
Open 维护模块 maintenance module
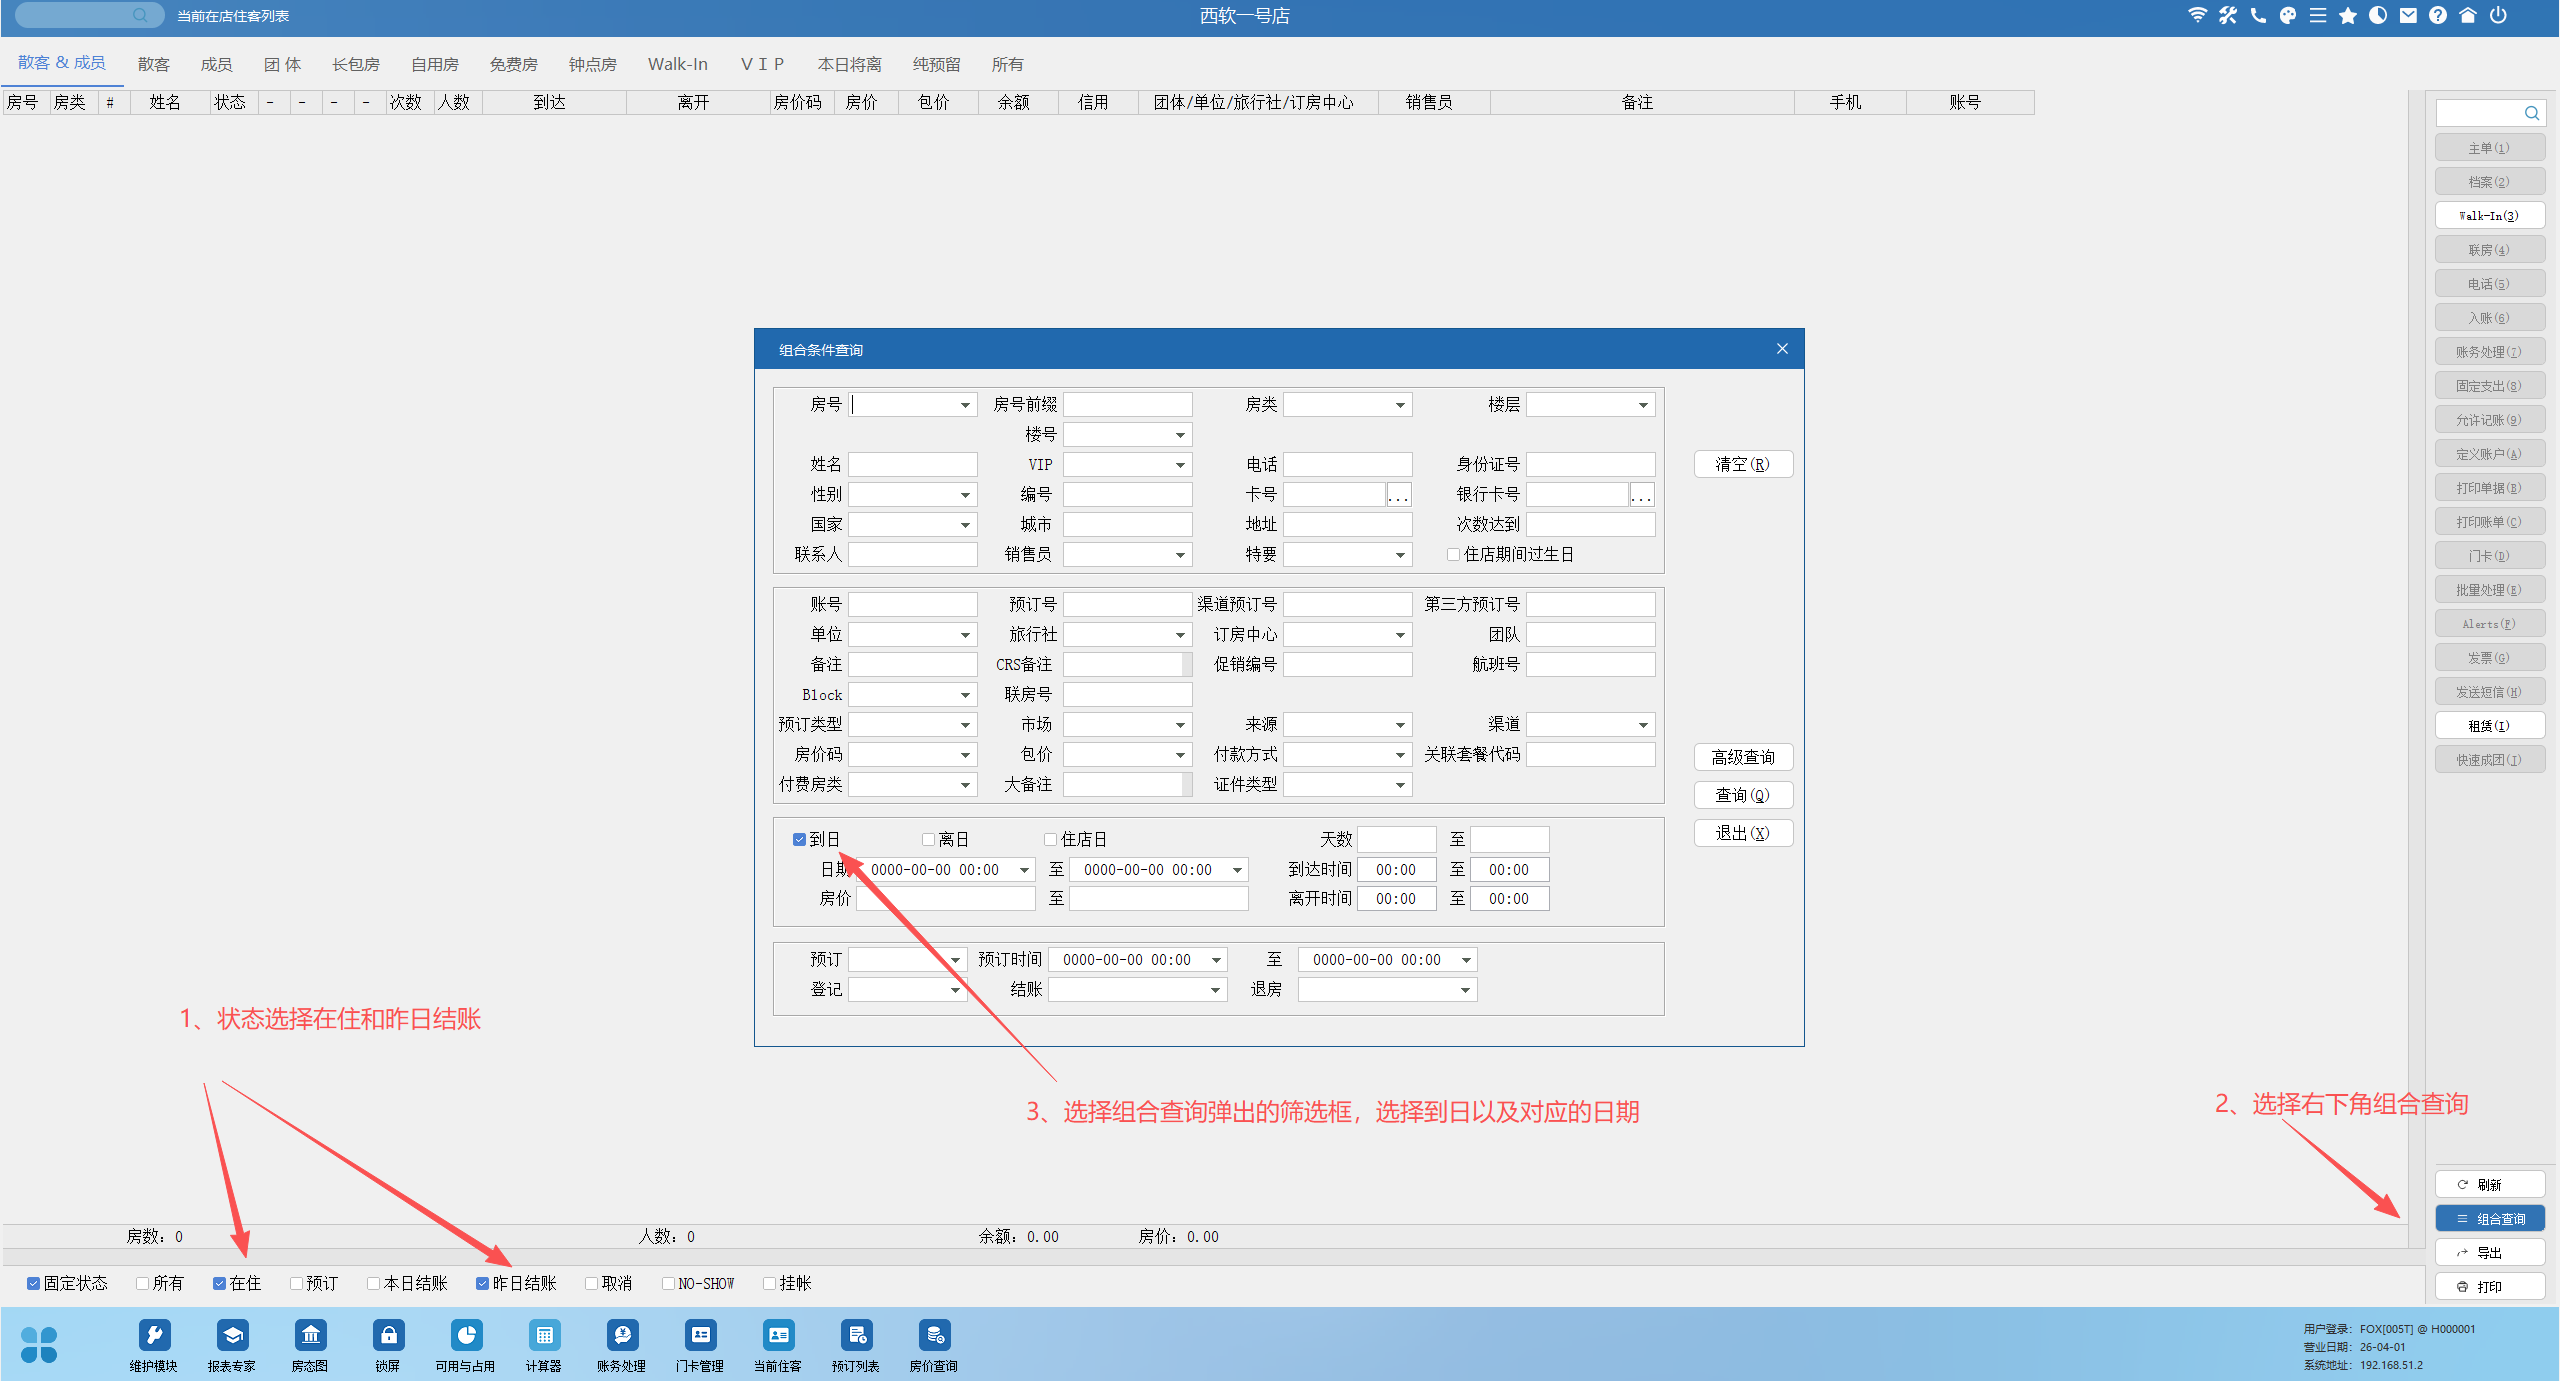coord(154,1345)
